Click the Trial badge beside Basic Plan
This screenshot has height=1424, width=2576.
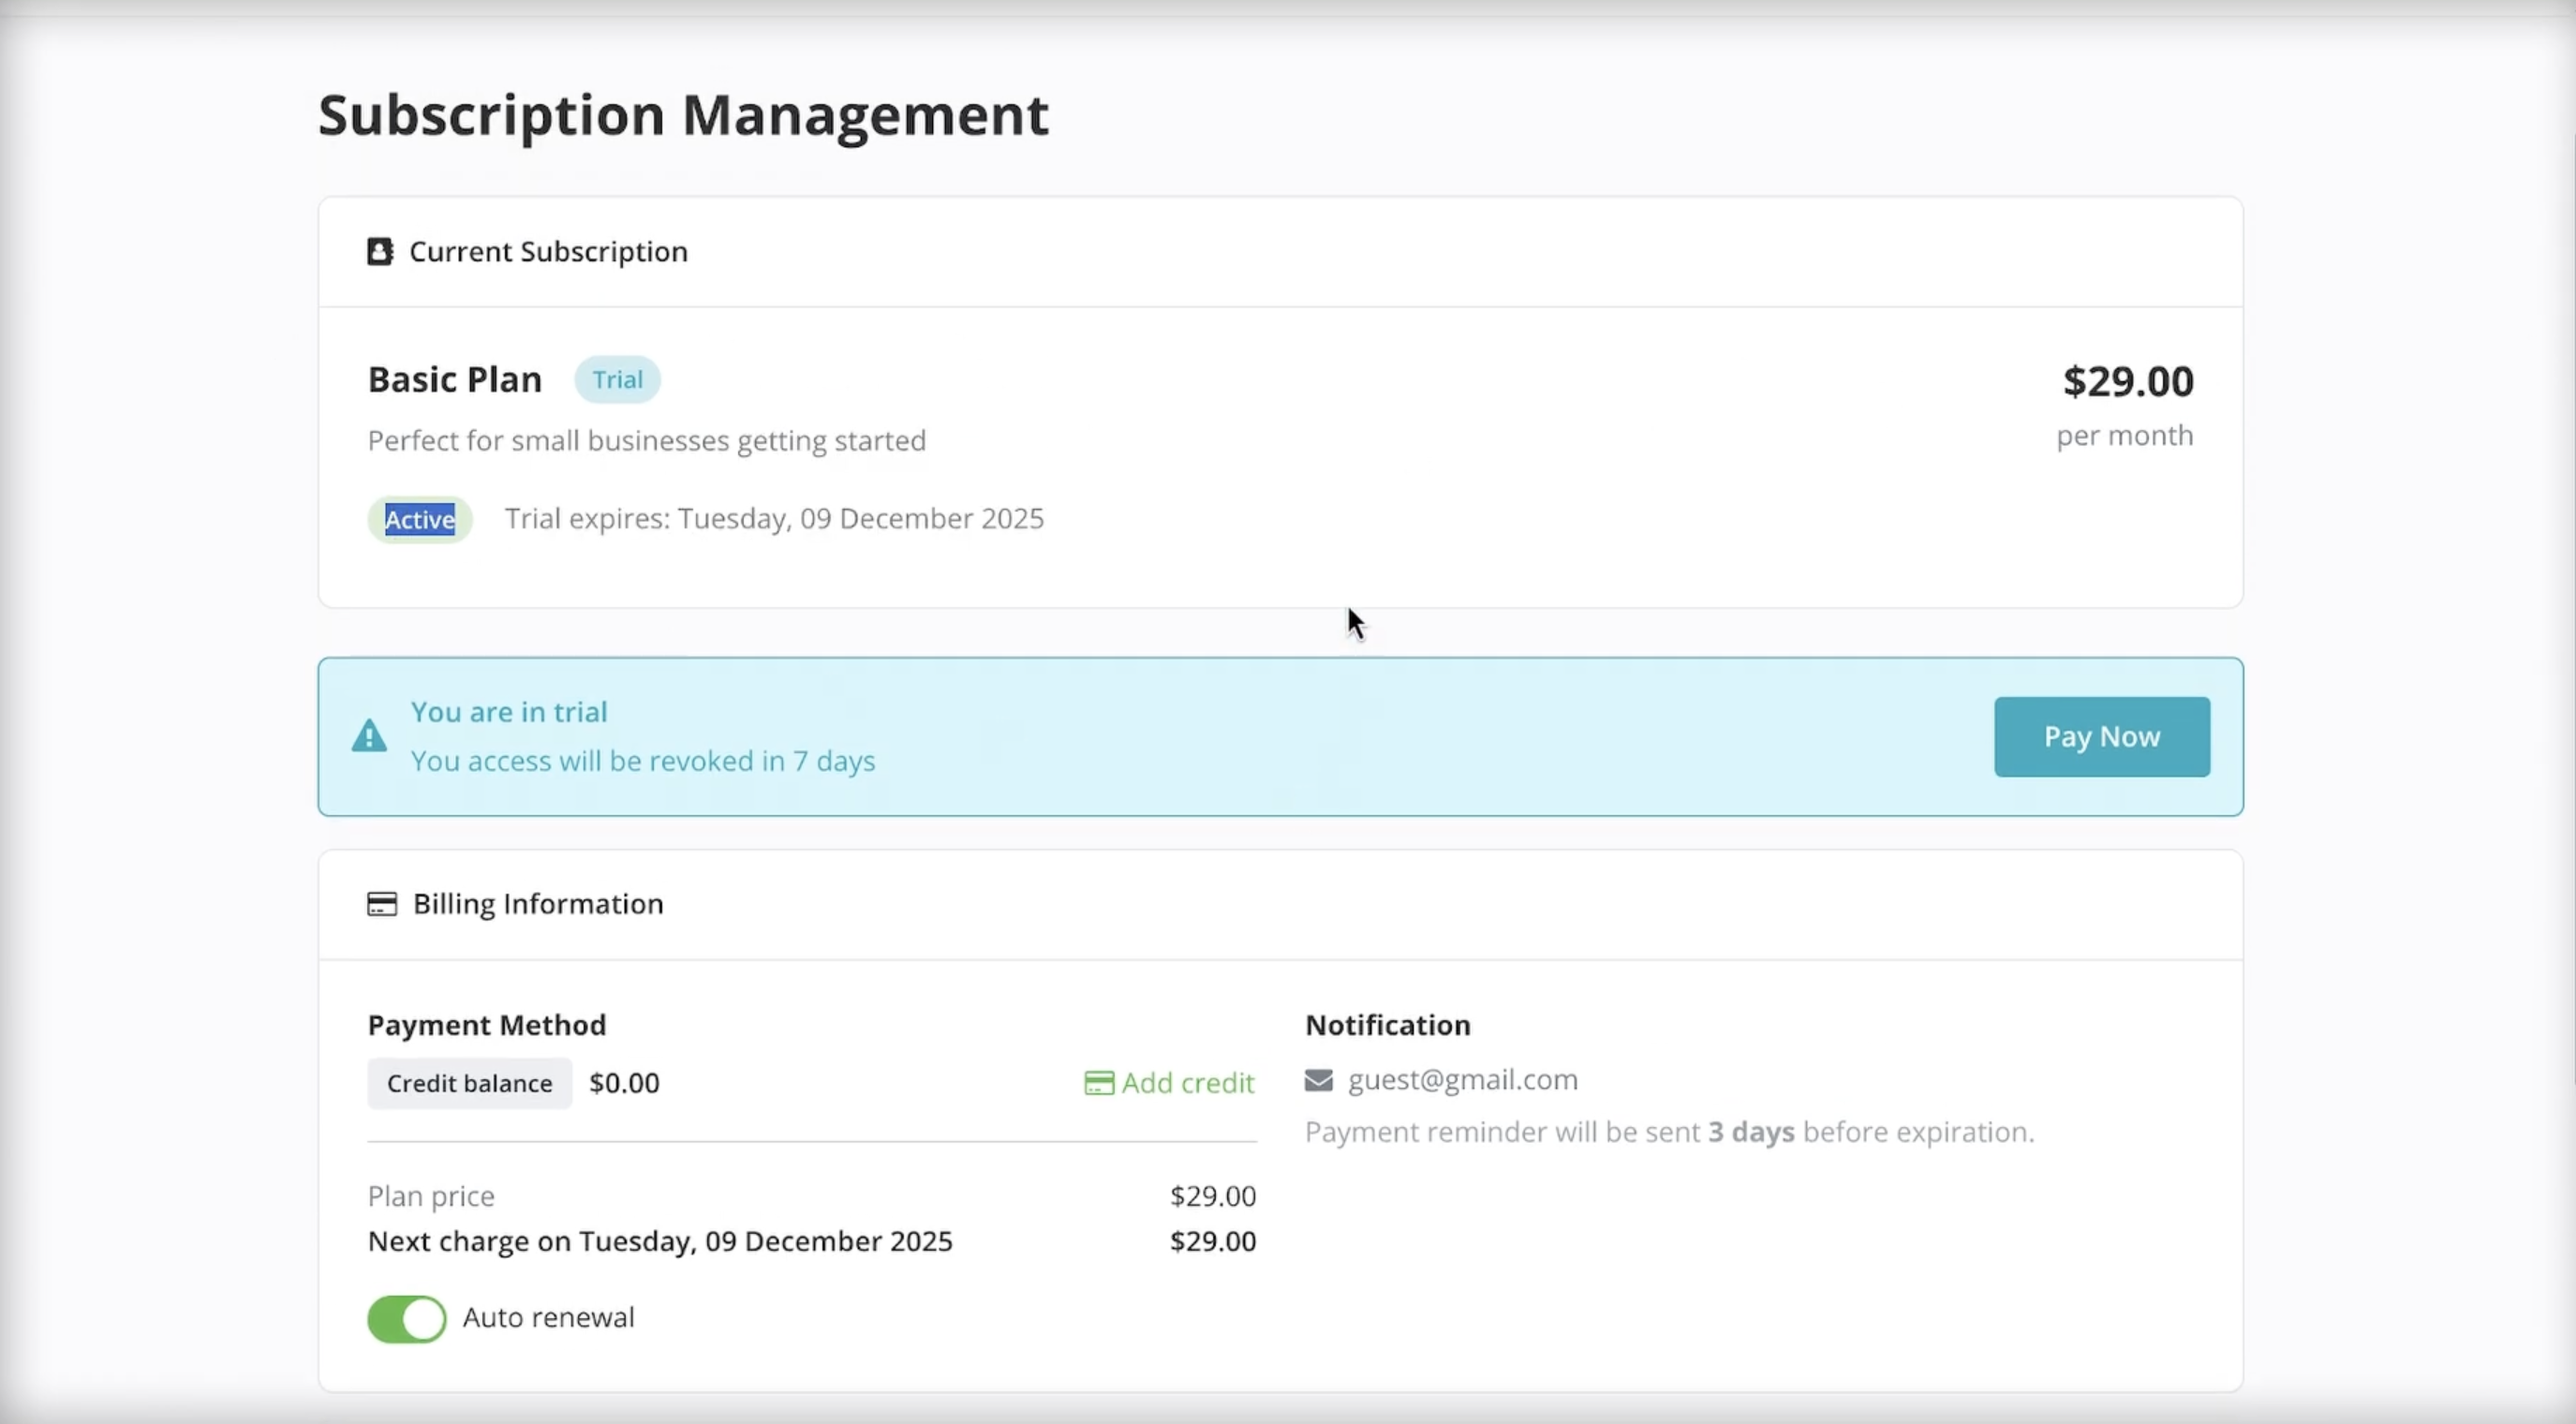coord(617,380)
